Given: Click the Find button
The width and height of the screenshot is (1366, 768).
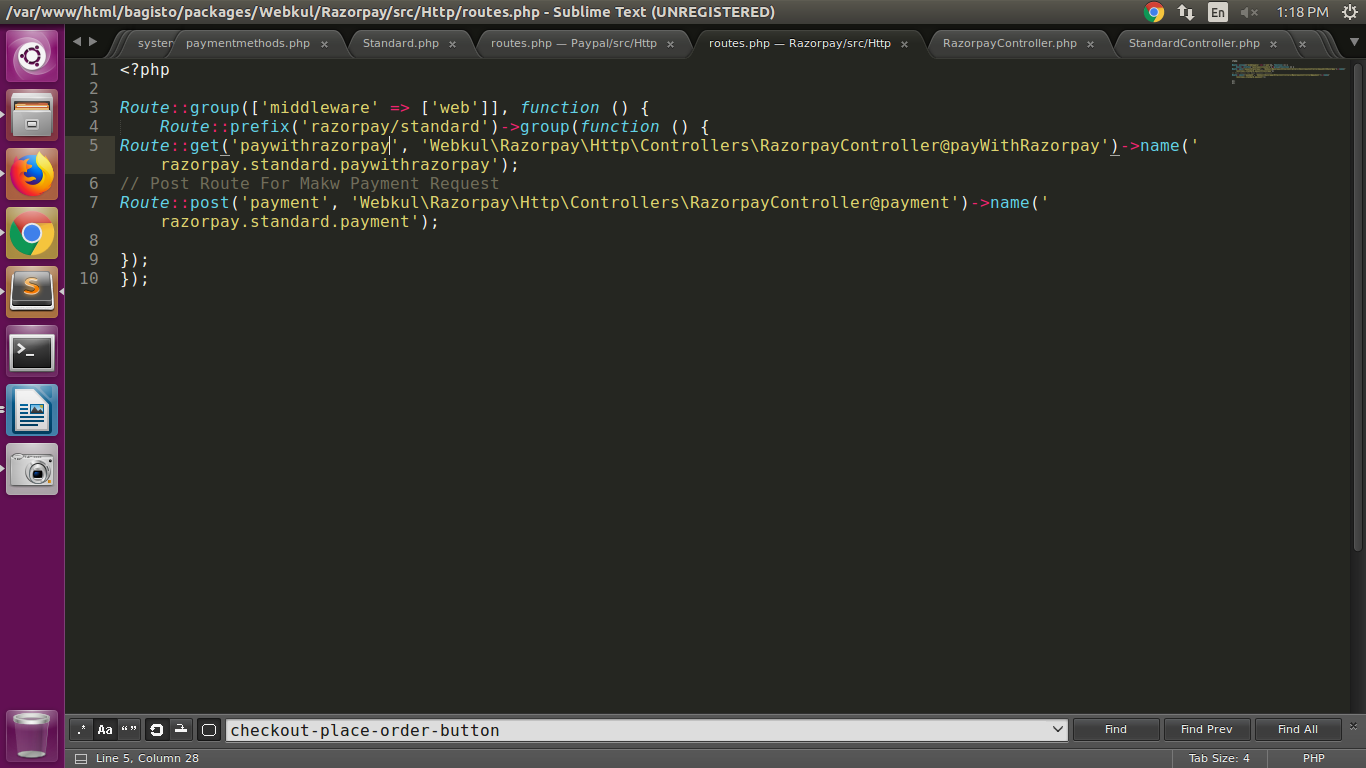Looking at the screenshot, I should pyautogui.click(x=1116, y=730).
